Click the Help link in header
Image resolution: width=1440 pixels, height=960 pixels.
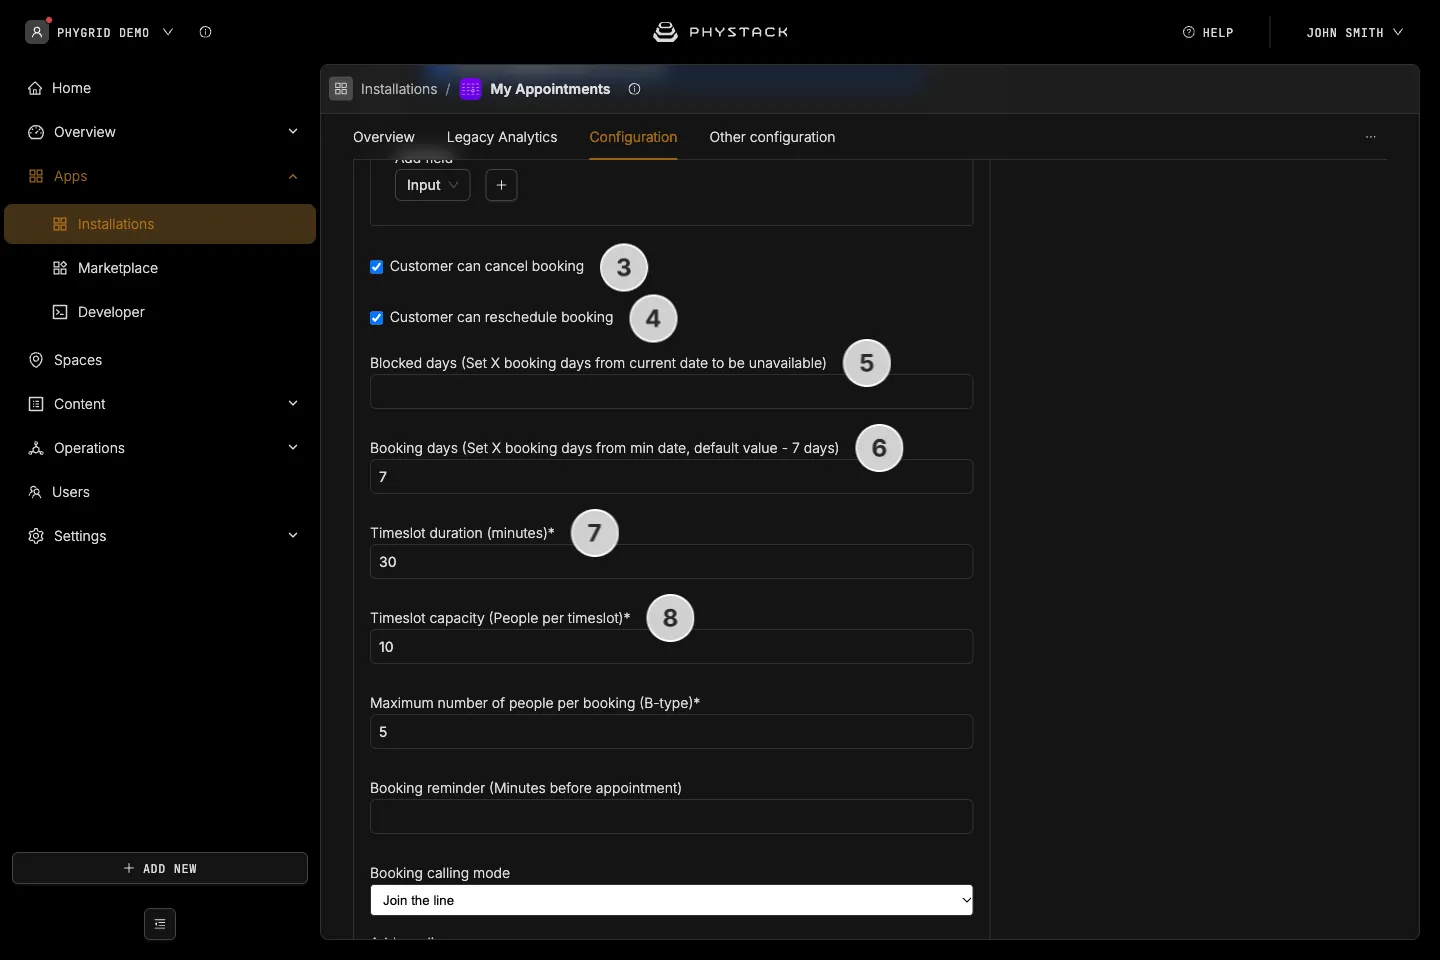(x=1208, y=32)
